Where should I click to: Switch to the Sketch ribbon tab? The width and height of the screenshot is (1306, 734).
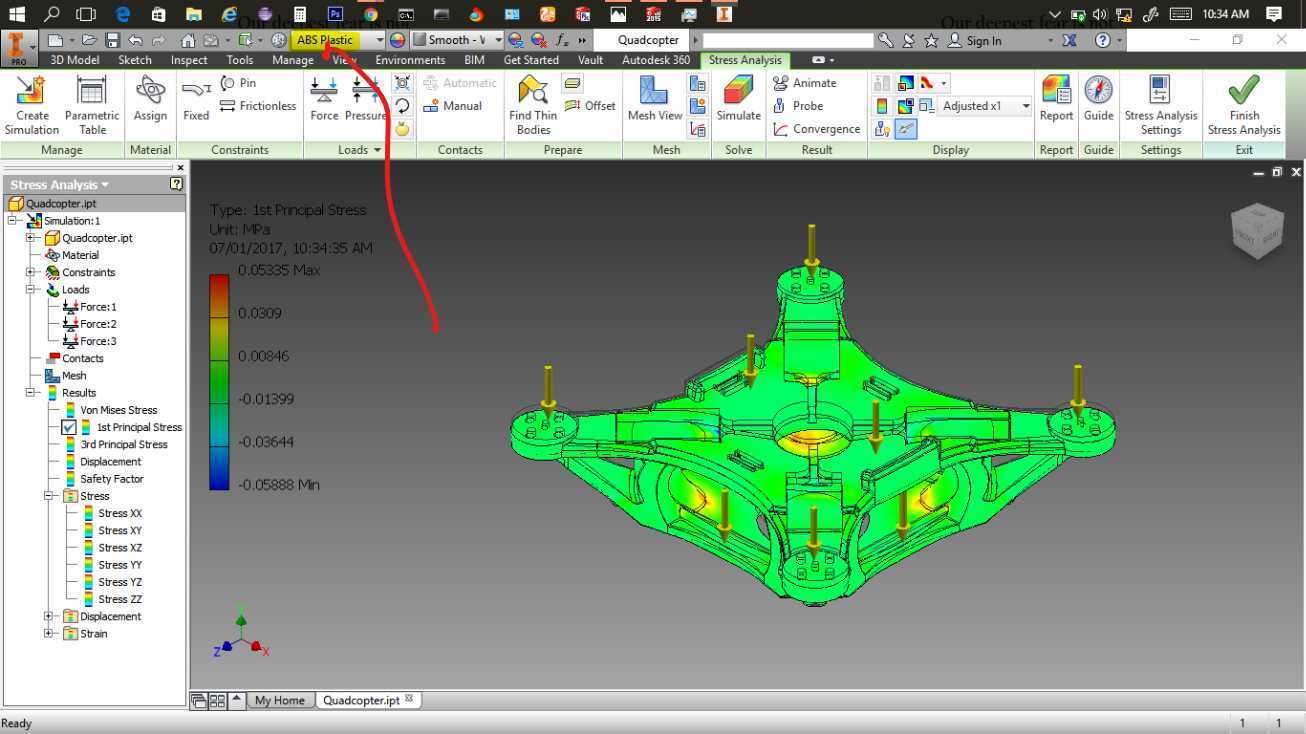(x=135, y=60)
